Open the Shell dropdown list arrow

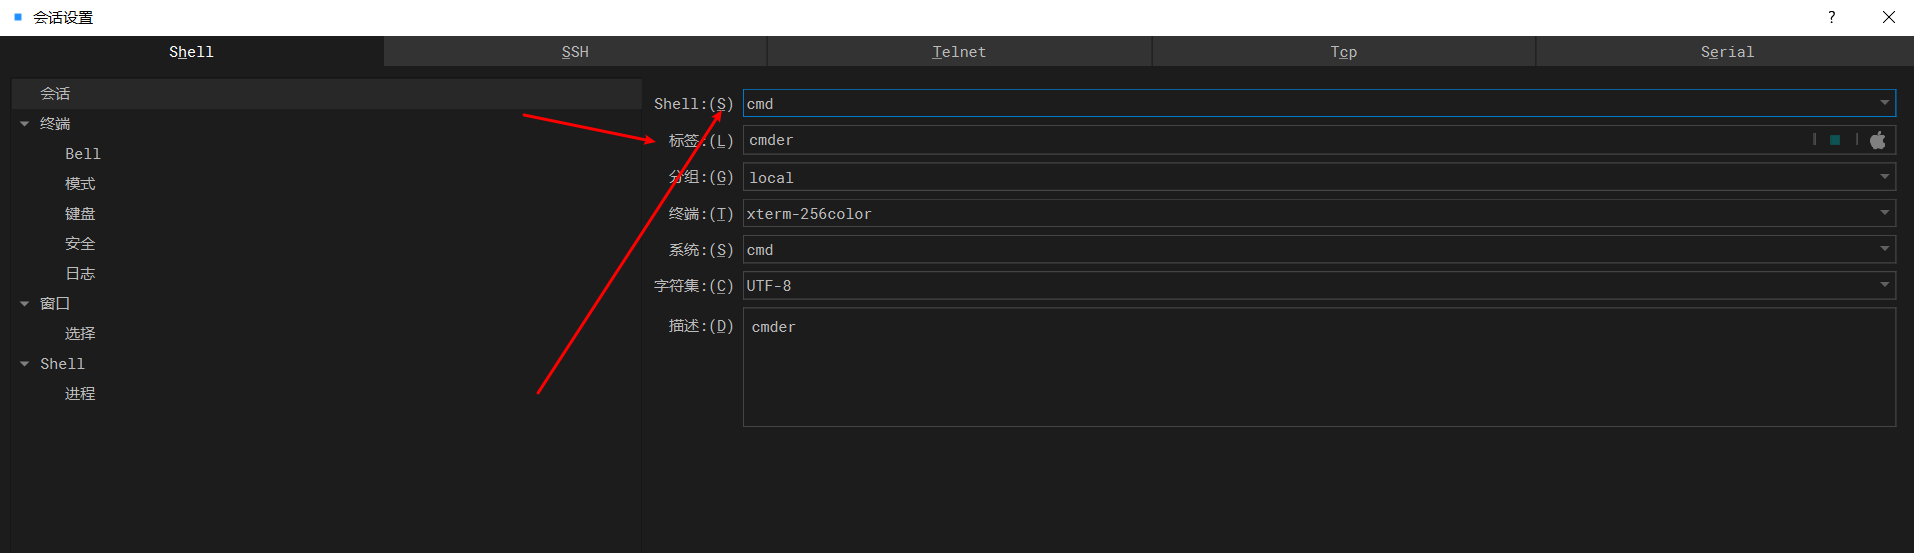coord(1884,103)
